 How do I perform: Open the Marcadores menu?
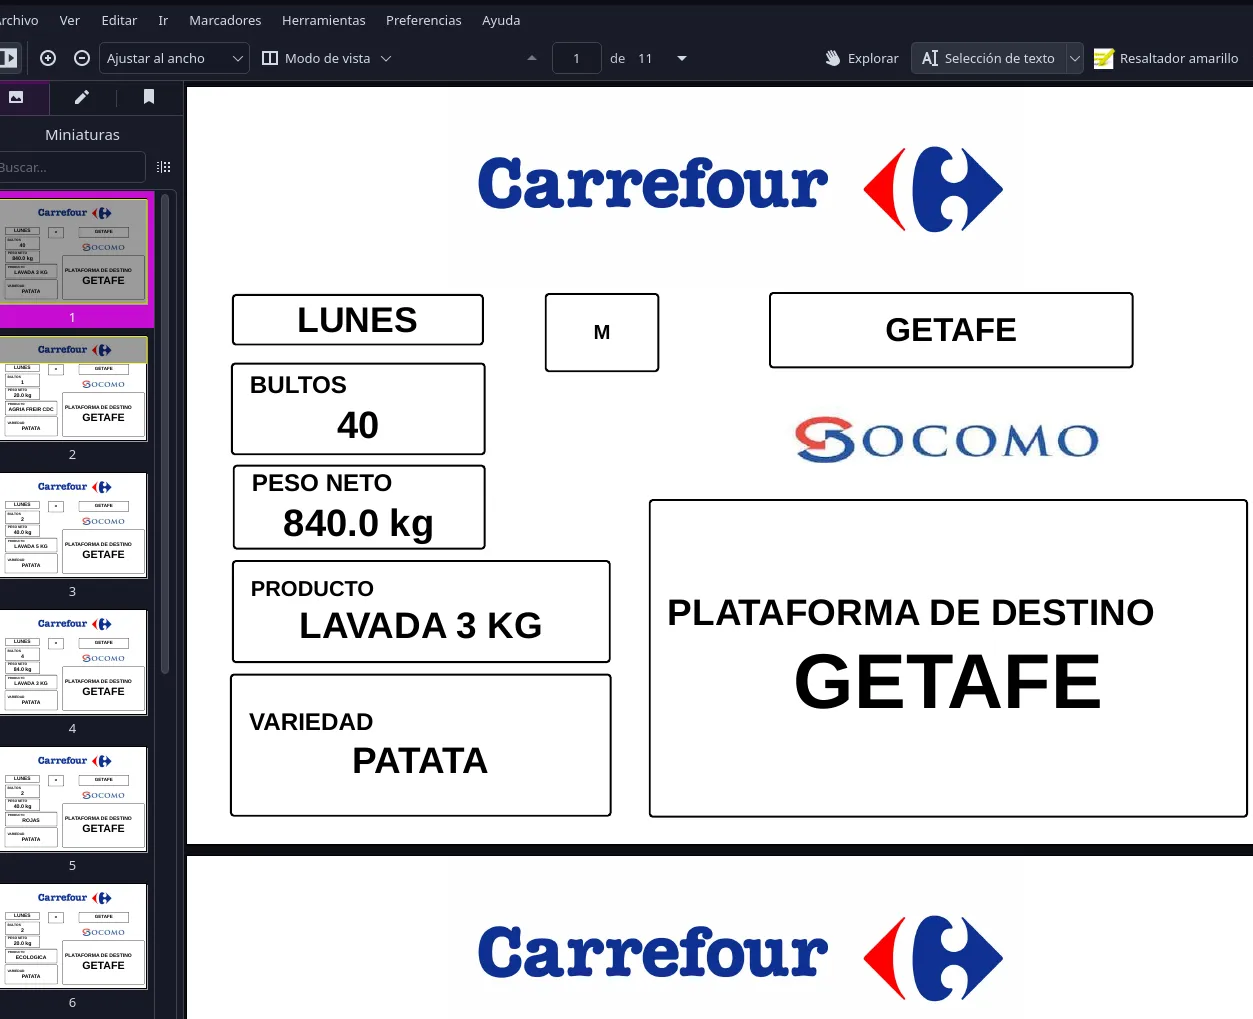click(225, 20)
